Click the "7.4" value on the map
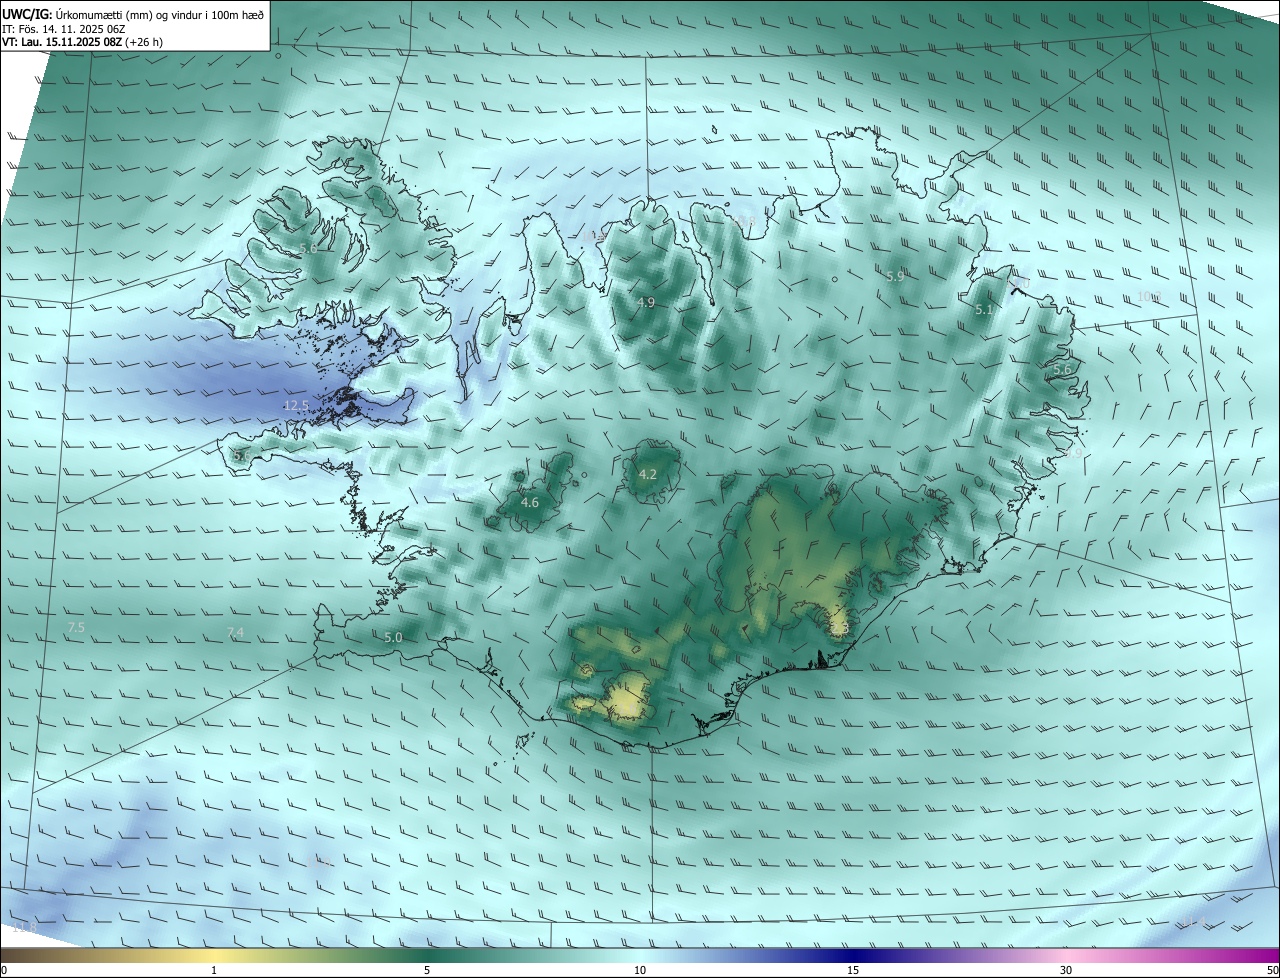 click(235, 632)
